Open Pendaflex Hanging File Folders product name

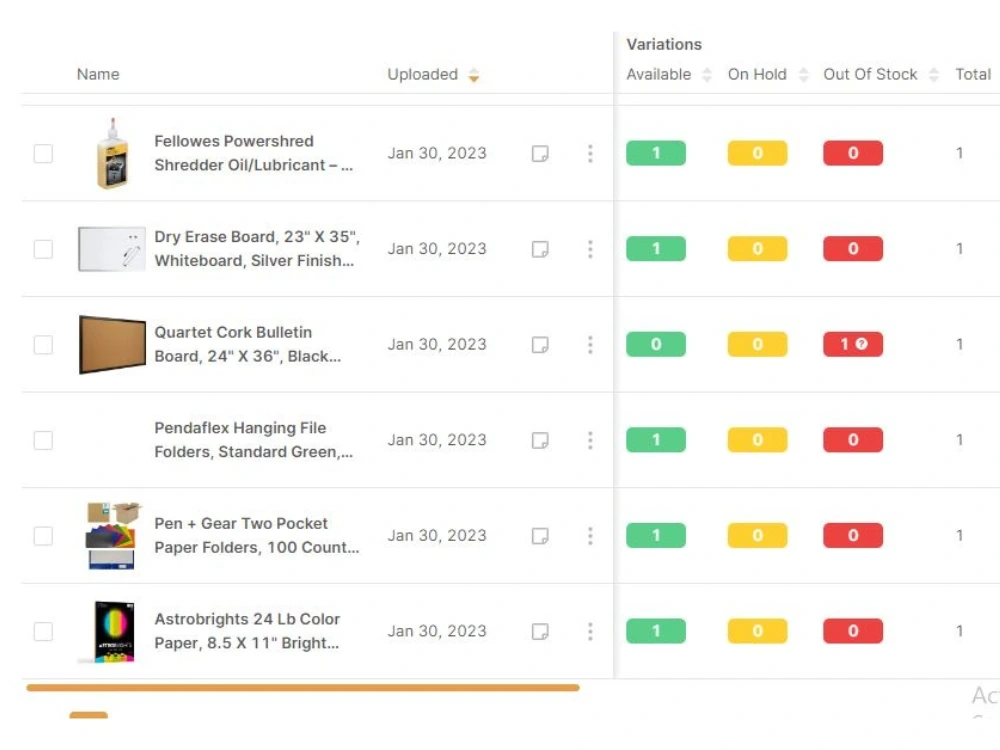coord(253,440)
